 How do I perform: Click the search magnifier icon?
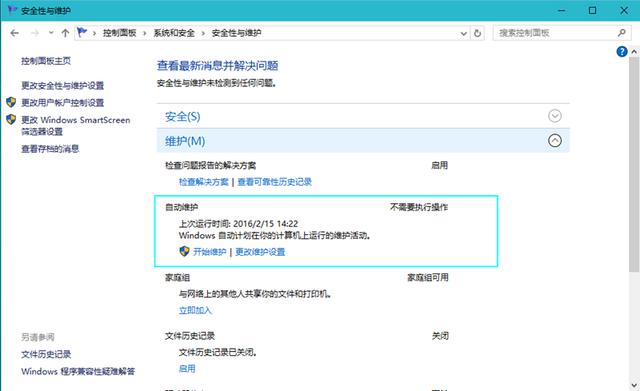(x=622, y=33)
